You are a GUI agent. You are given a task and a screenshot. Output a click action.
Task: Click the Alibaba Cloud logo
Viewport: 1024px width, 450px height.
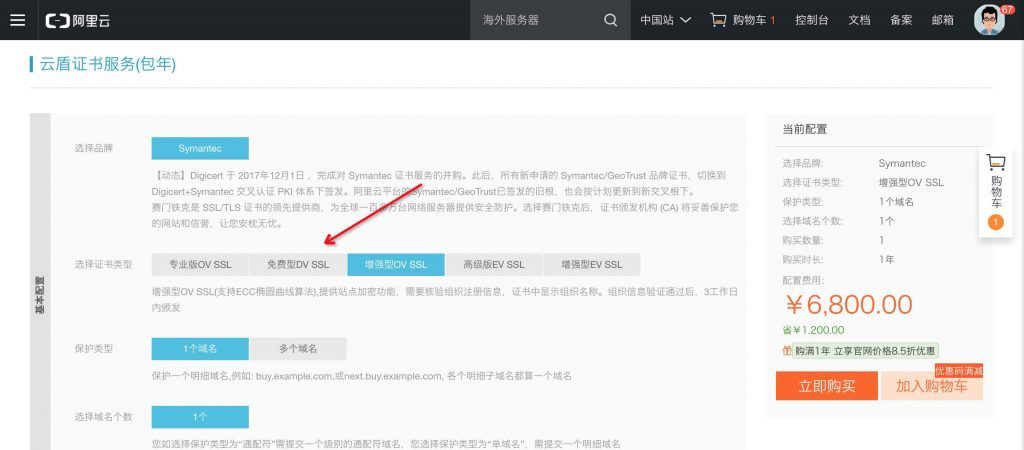point(78,20)
